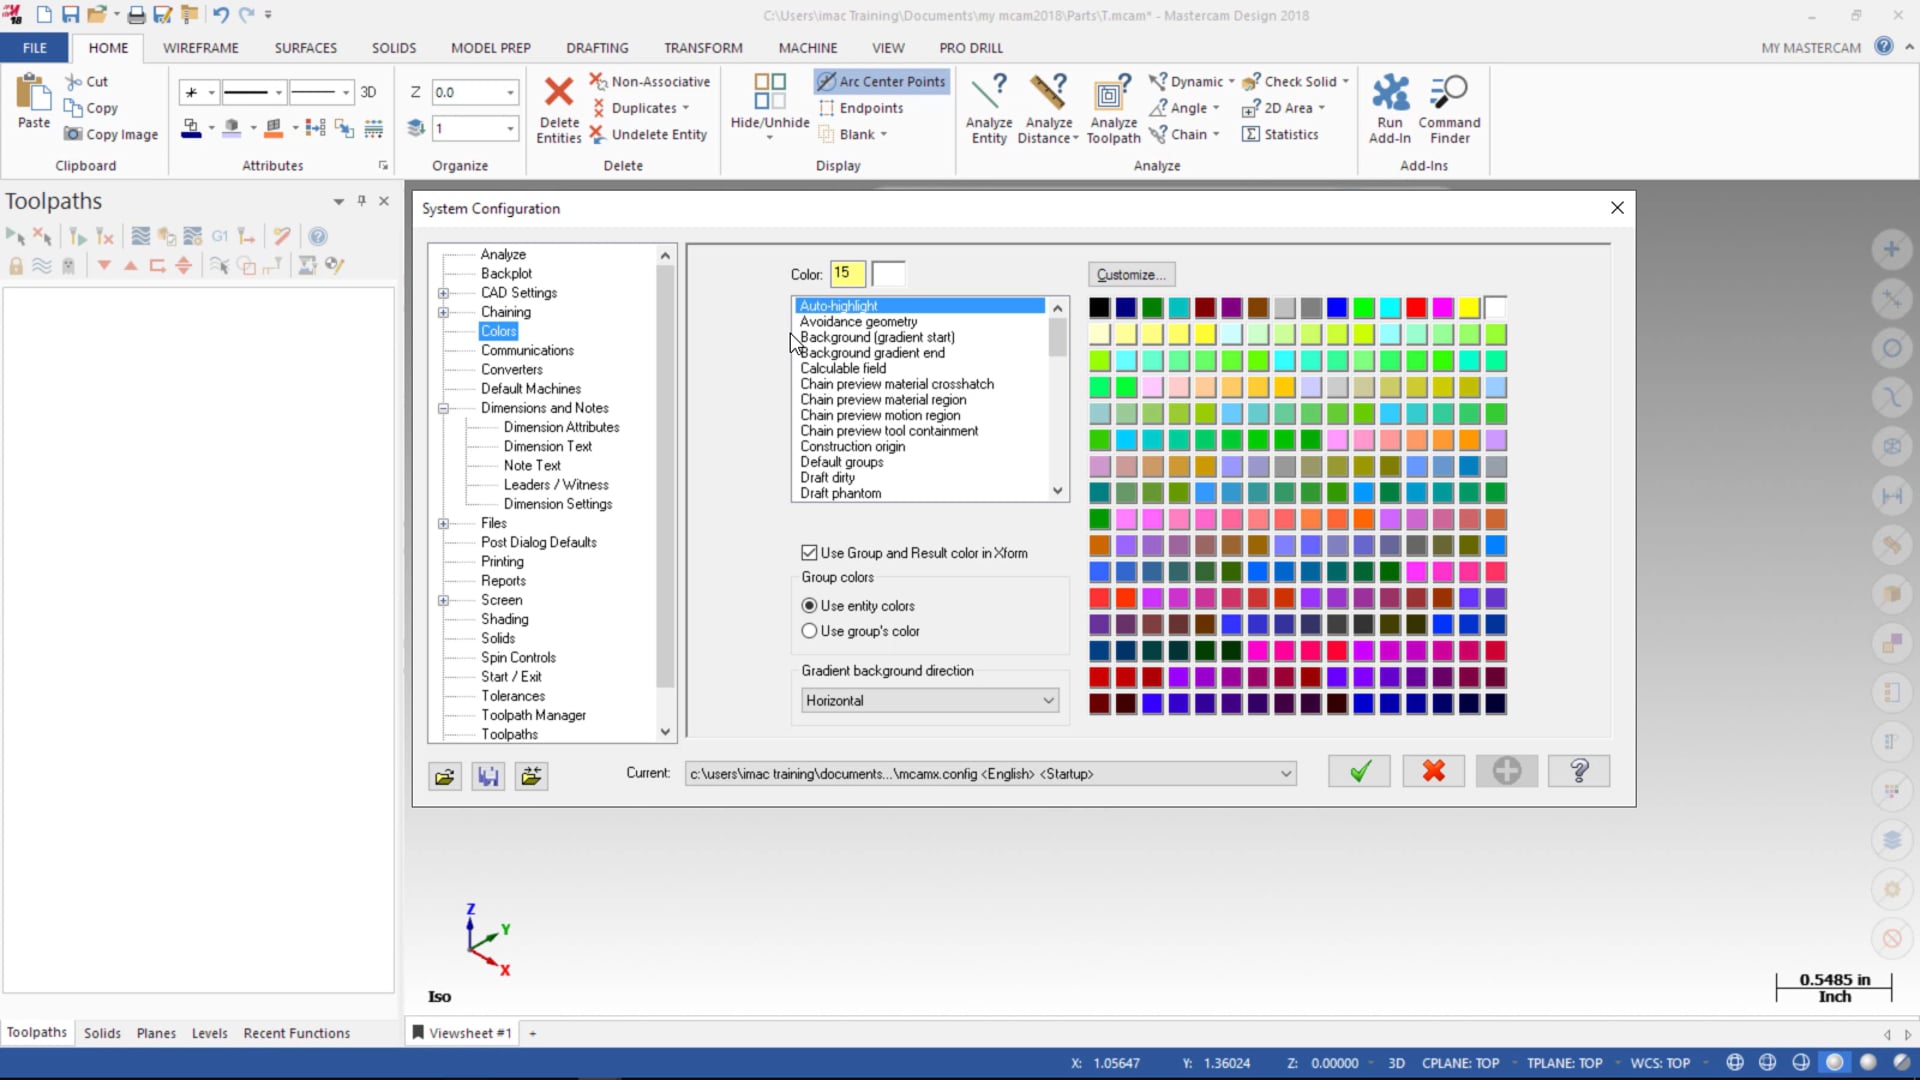Viewport: 1920px width, 1080px height.
Task: Enable Use entity colors radio button
Action: [x=810, y=605]
